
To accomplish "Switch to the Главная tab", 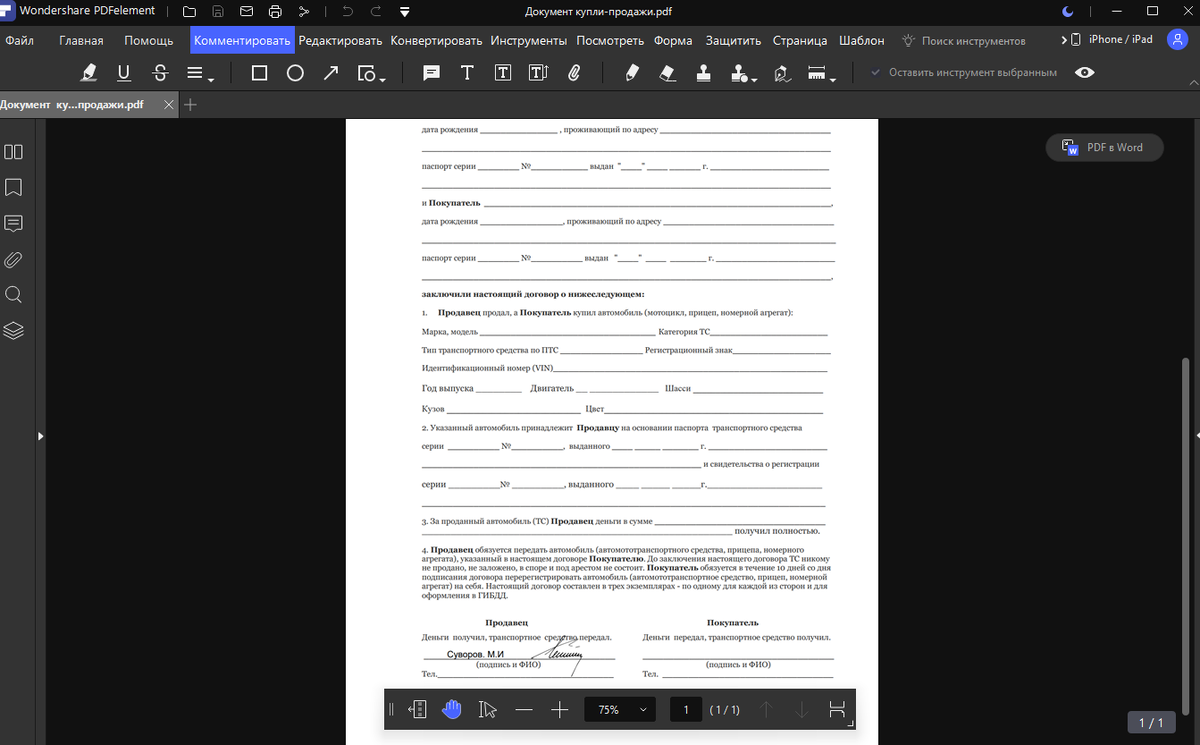I will [x=81, y=41].
